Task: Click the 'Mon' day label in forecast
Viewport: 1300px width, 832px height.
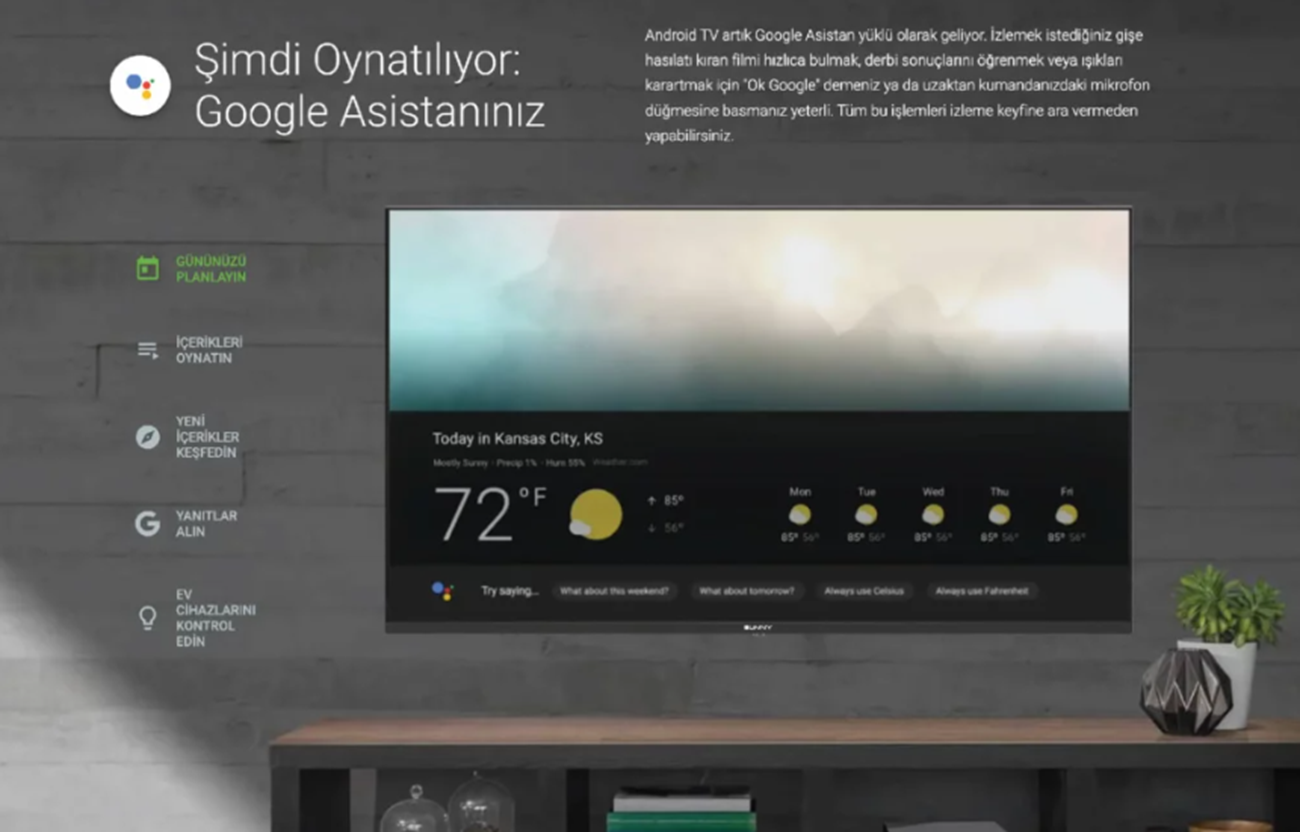Action: [x=800, y=492]
